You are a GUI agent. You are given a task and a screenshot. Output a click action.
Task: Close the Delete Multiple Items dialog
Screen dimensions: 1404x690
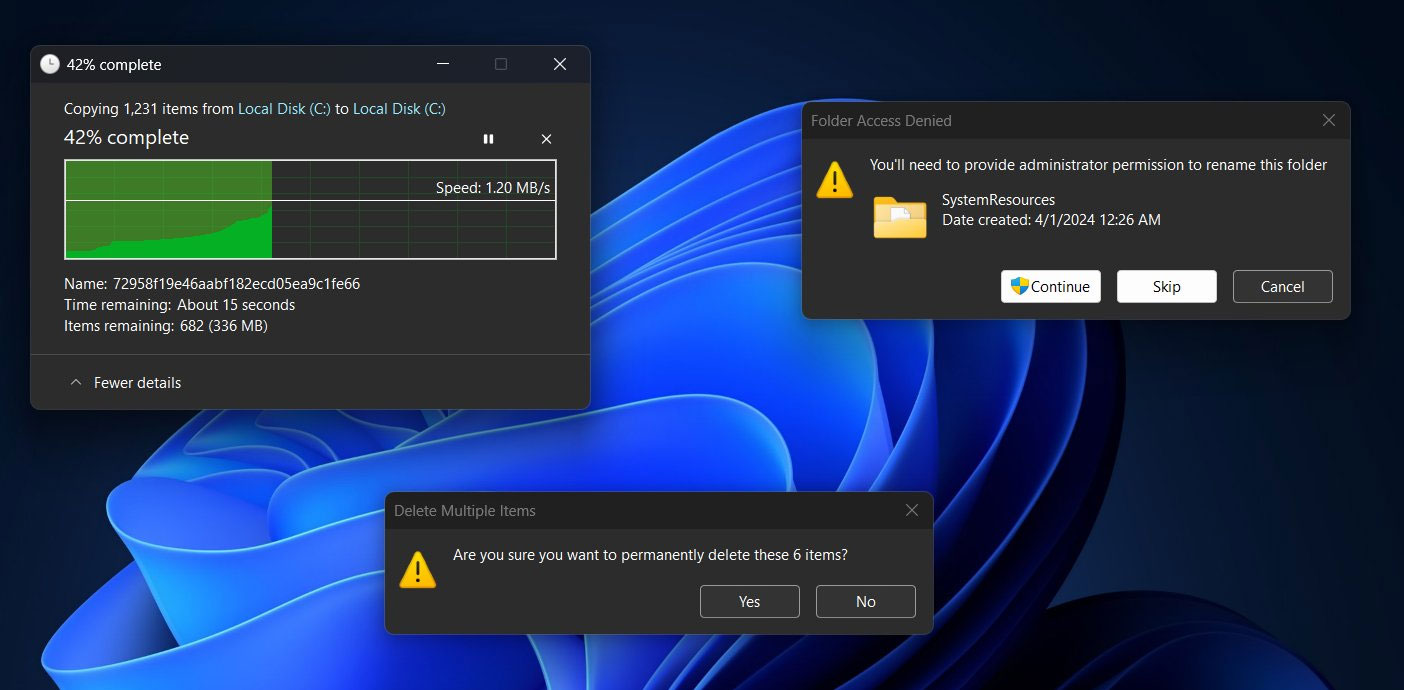(x=911, y=510)
